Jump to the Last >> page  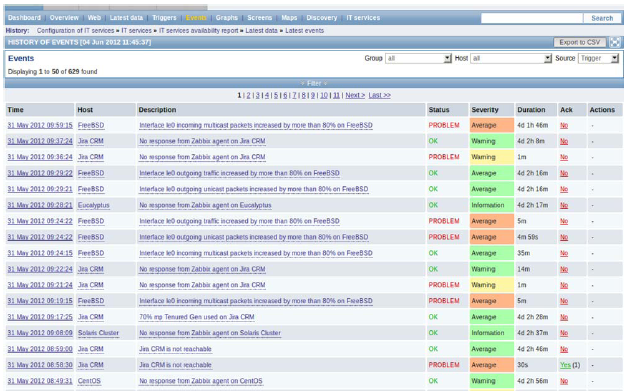pyautogui.click(x=379, y=95)
